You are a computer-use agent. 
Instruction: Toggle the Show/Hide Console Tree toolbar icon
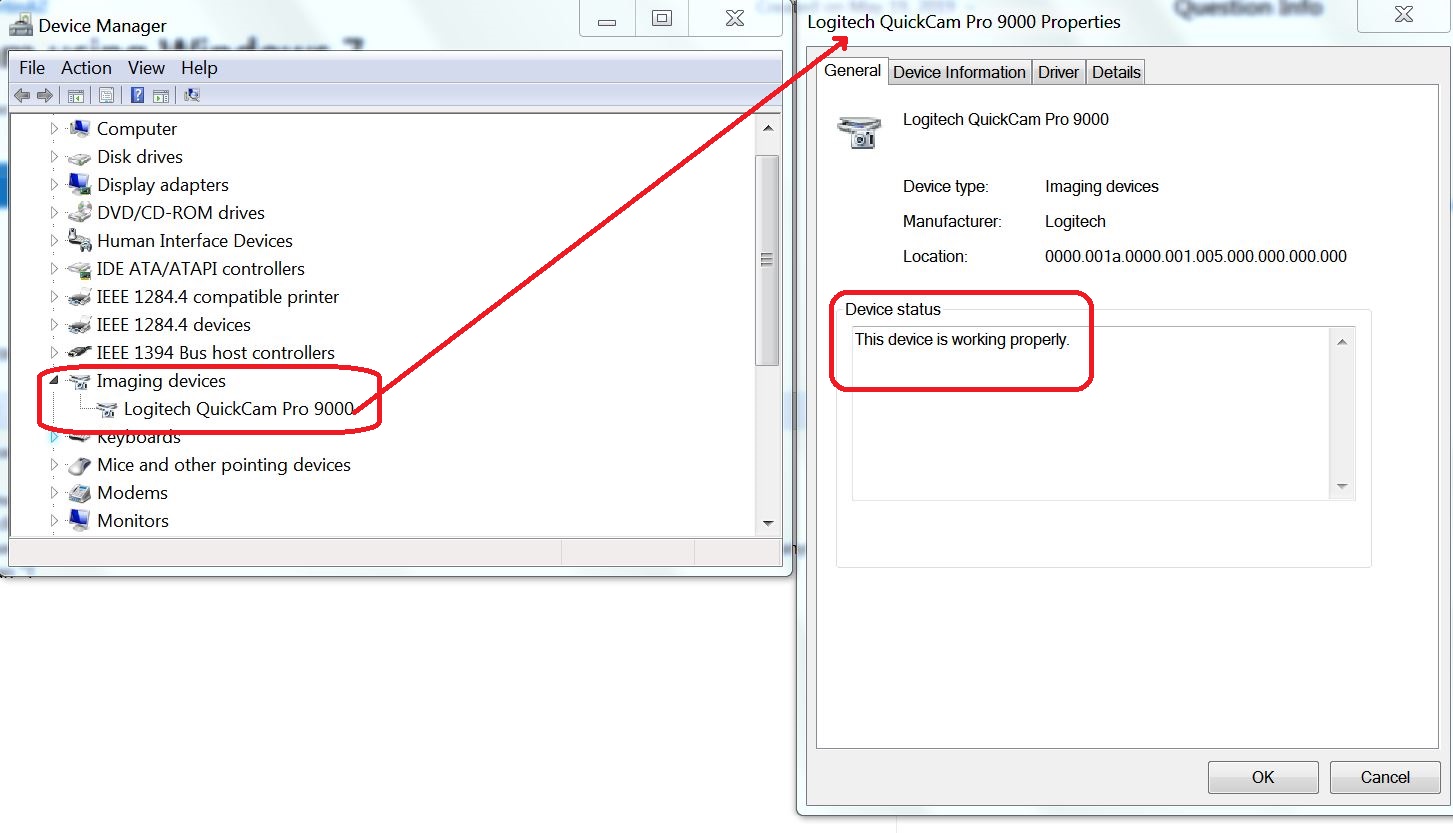(75, 96)
